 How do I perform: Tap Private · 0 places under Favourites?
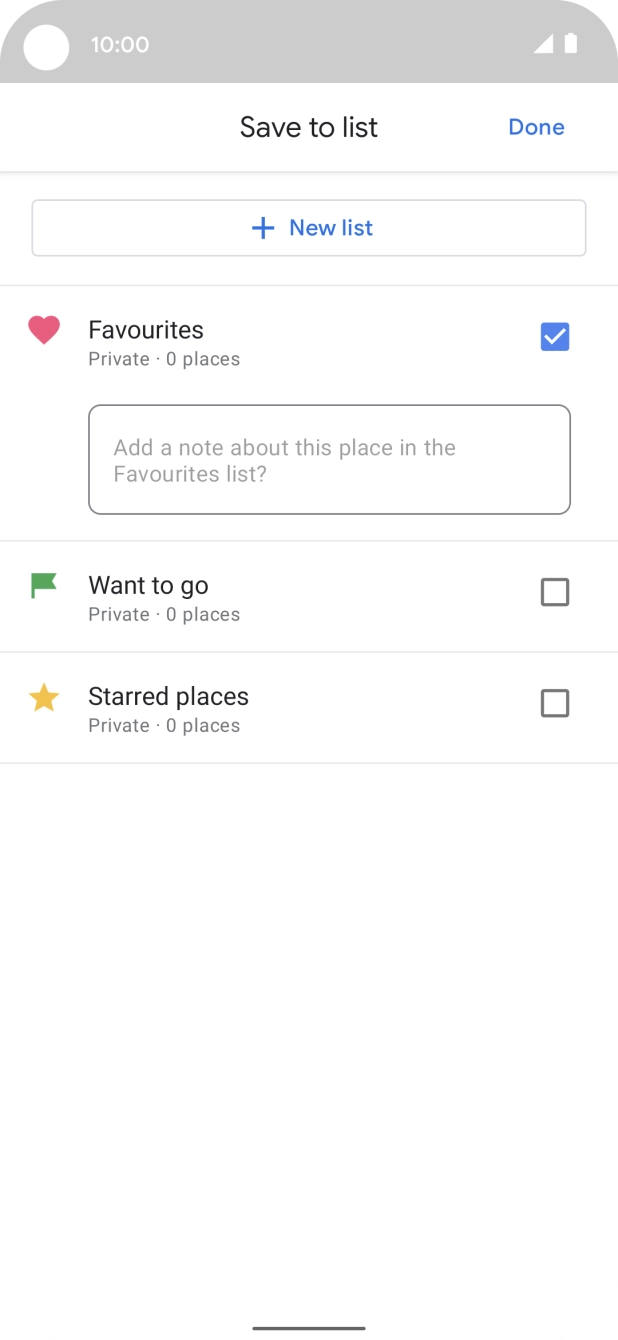(164, 359)
